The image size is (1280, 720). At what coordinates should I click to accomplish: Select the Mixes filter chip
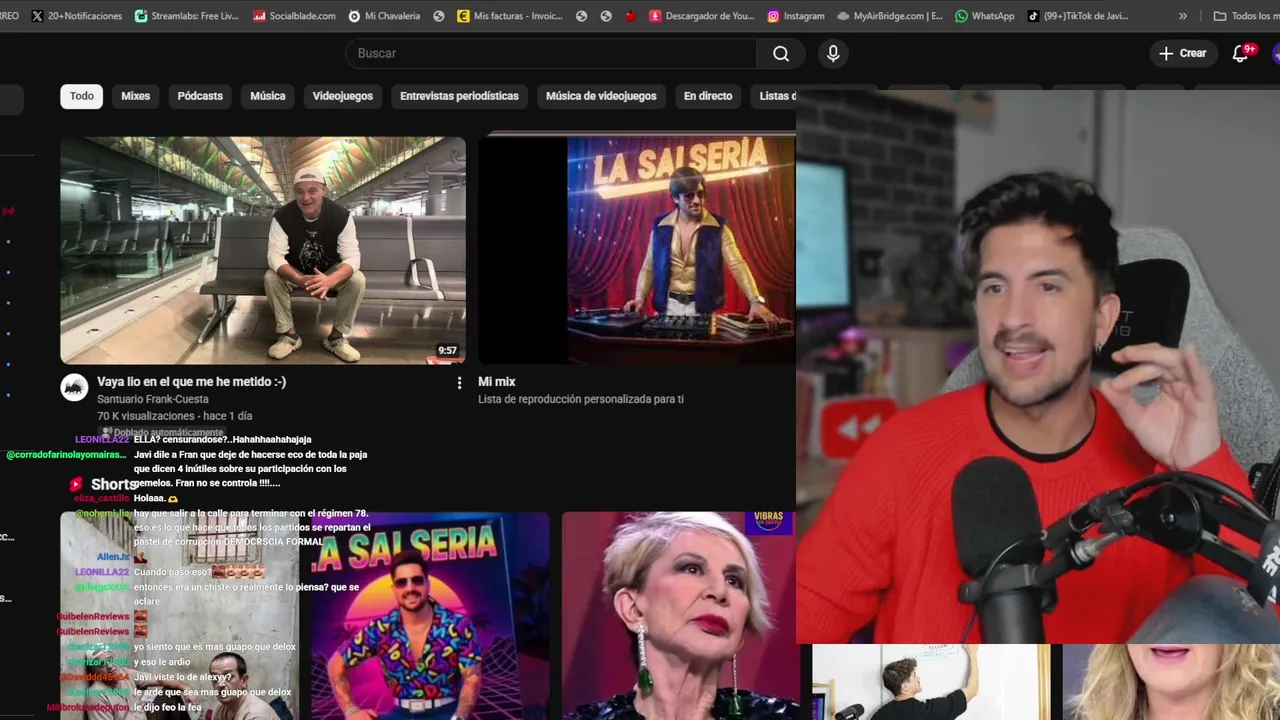click(x=135, y=96)
